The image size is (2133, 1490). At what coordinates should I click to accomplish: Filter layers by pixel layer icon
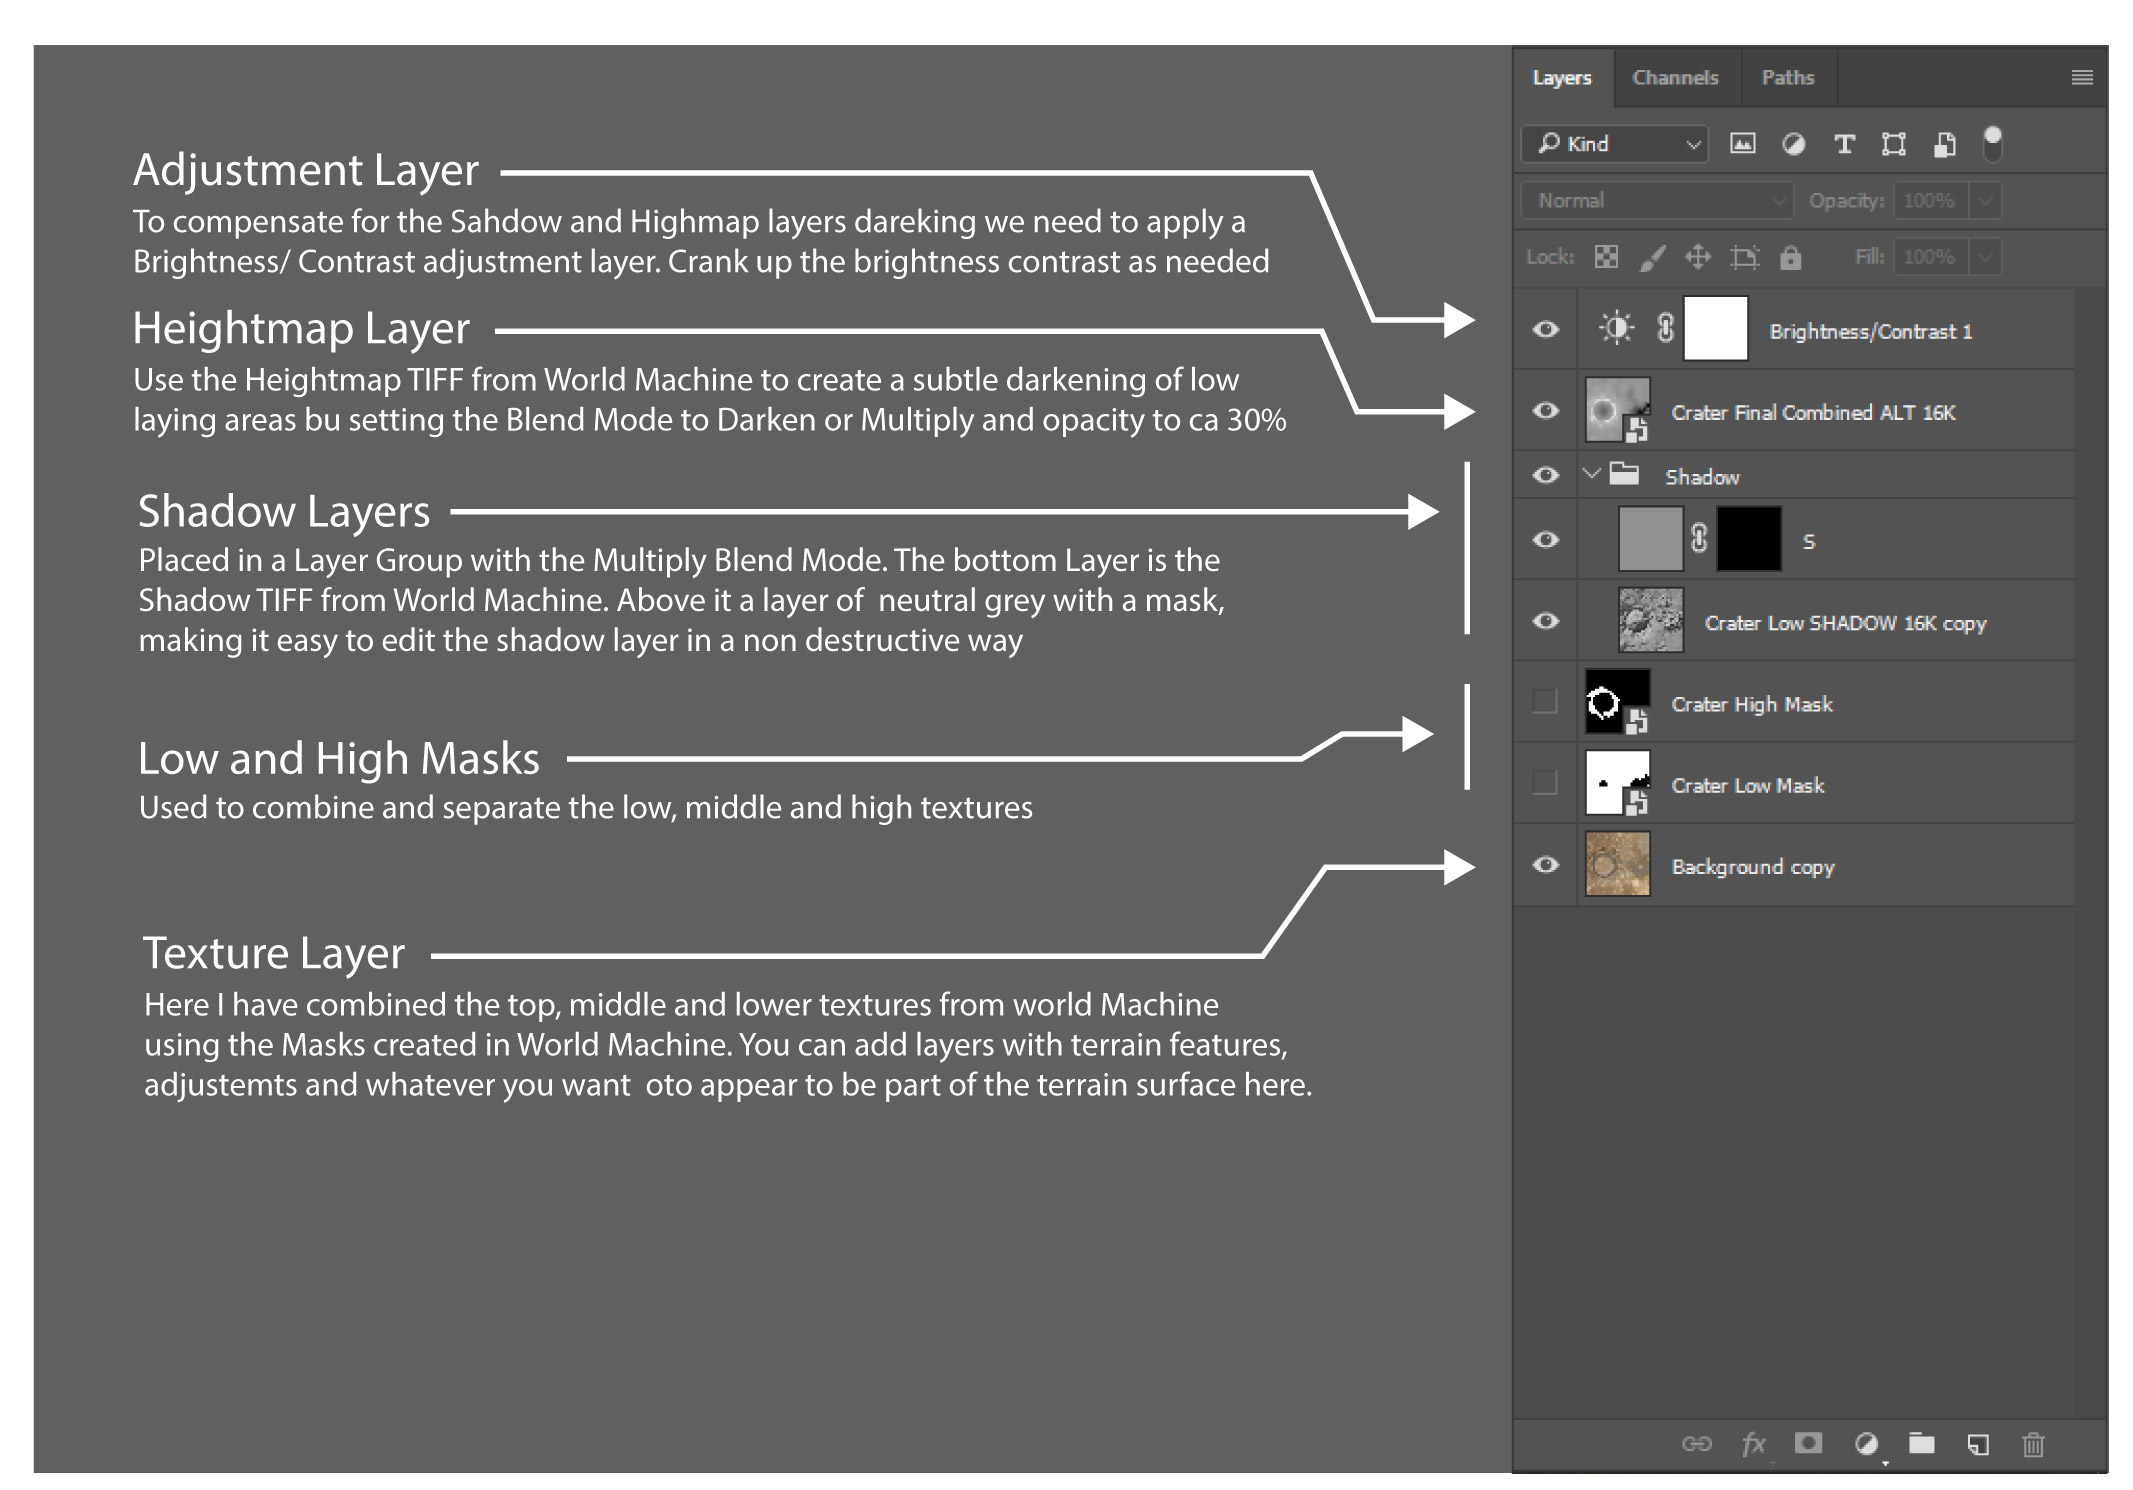[1742, 144]
